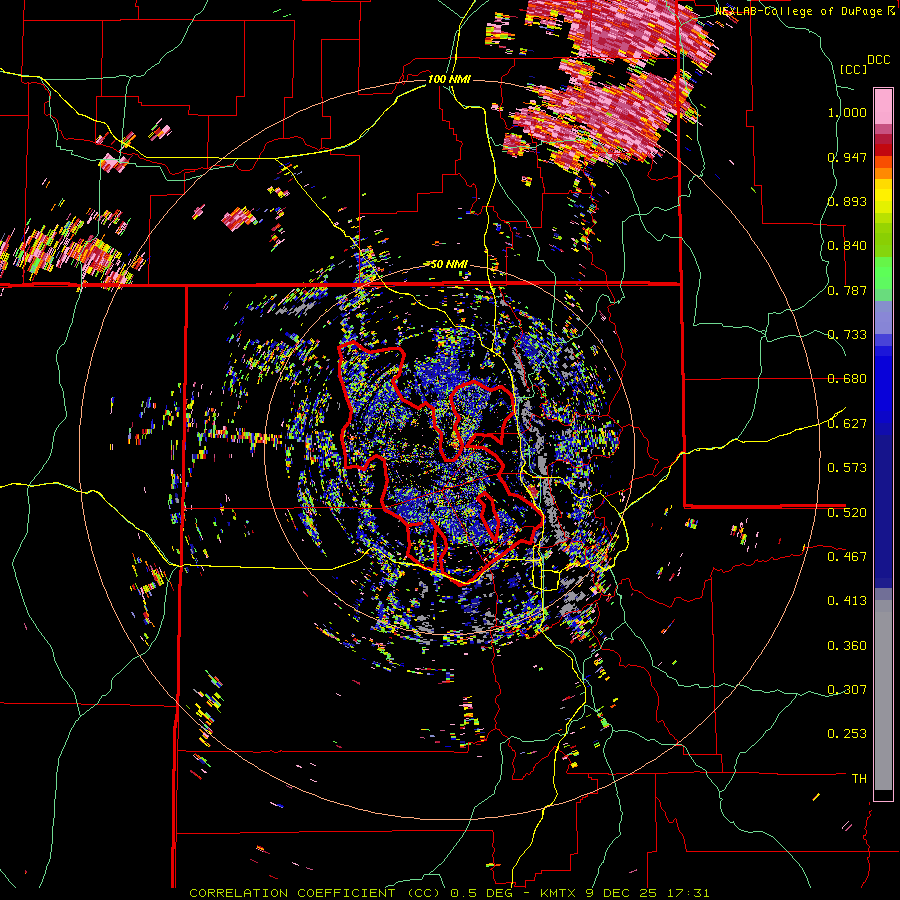The image size is (900, 900).
Task: Select the 0.947 scale value
Action: tap(847, 157)
